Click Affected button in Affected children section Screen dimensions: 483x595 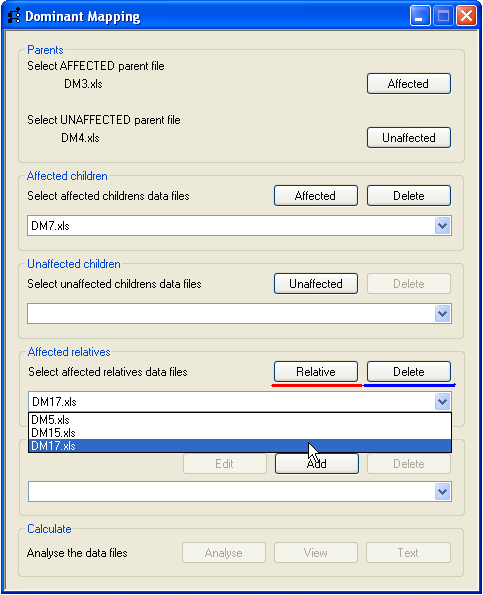click(x=316, y=195)
